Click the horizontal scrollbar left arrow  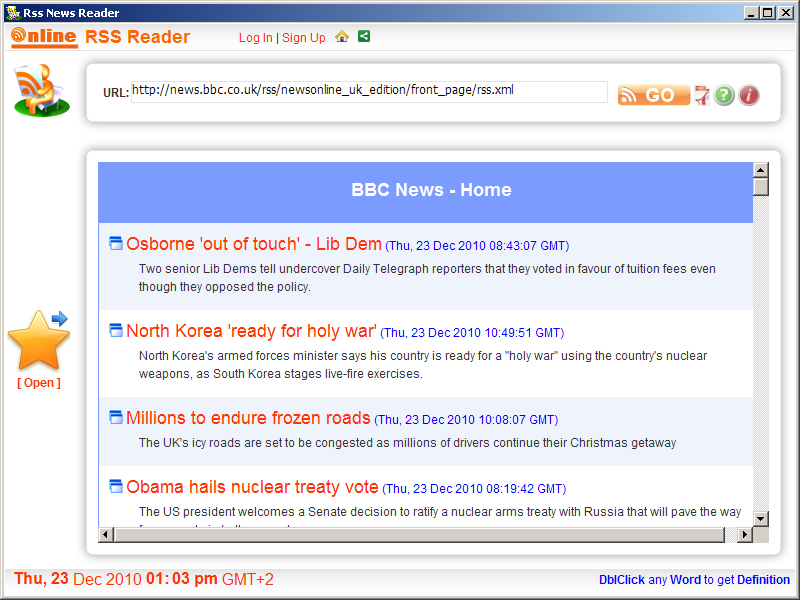(x=106, y=535)
